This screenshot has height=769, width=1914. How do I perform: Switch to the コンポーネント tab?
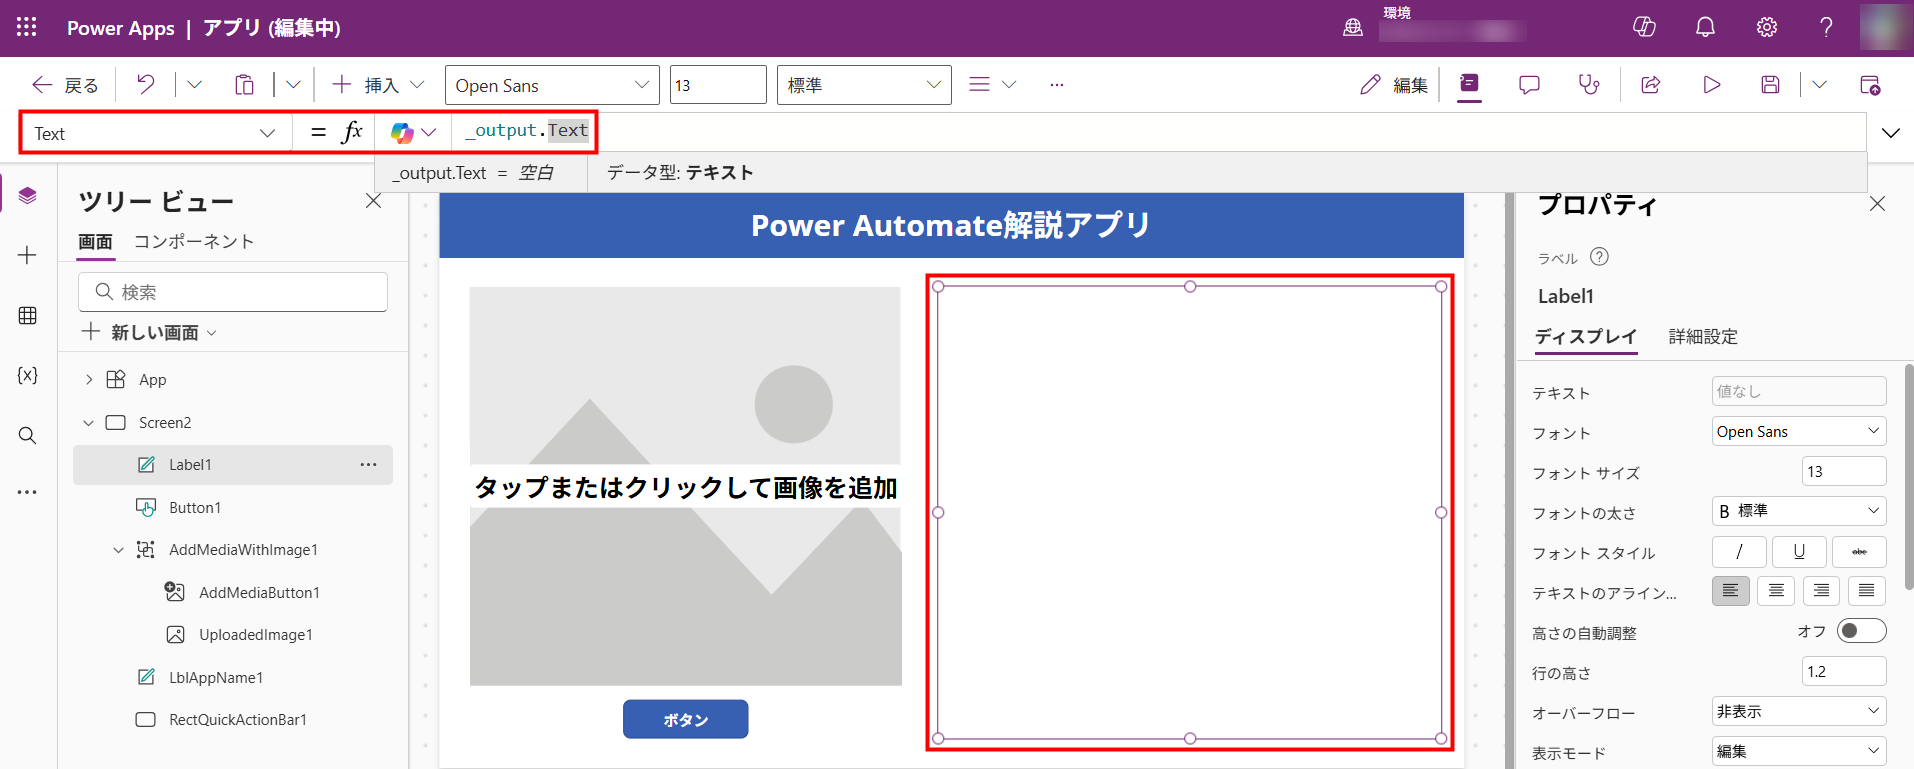[x=194, y=242]
